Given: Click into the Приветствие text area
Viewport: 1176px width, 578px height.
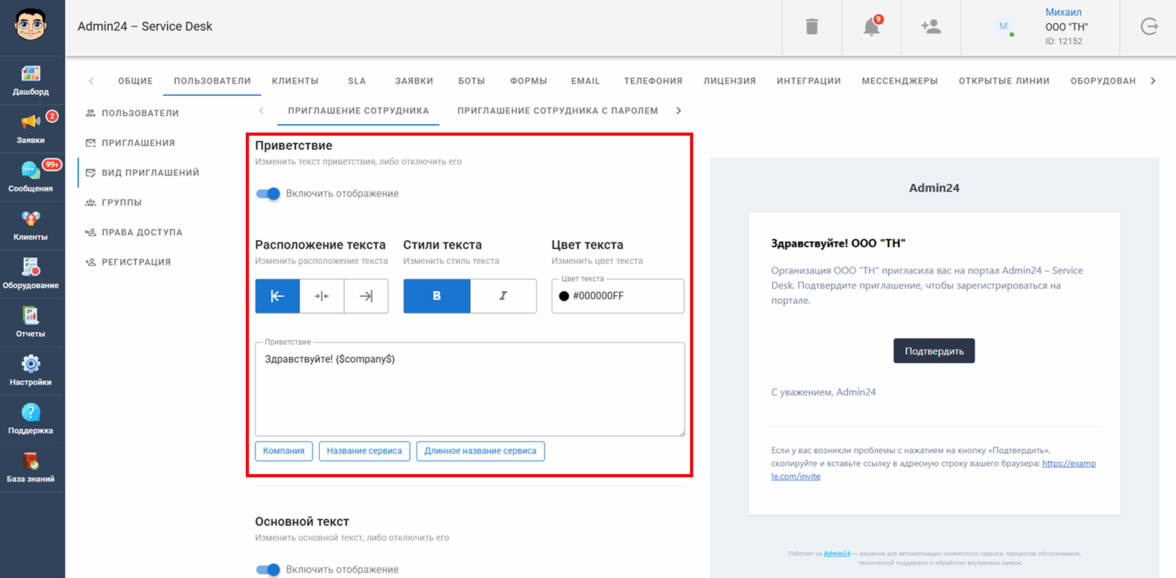Looking at the screenshot, I should [470, 395].
